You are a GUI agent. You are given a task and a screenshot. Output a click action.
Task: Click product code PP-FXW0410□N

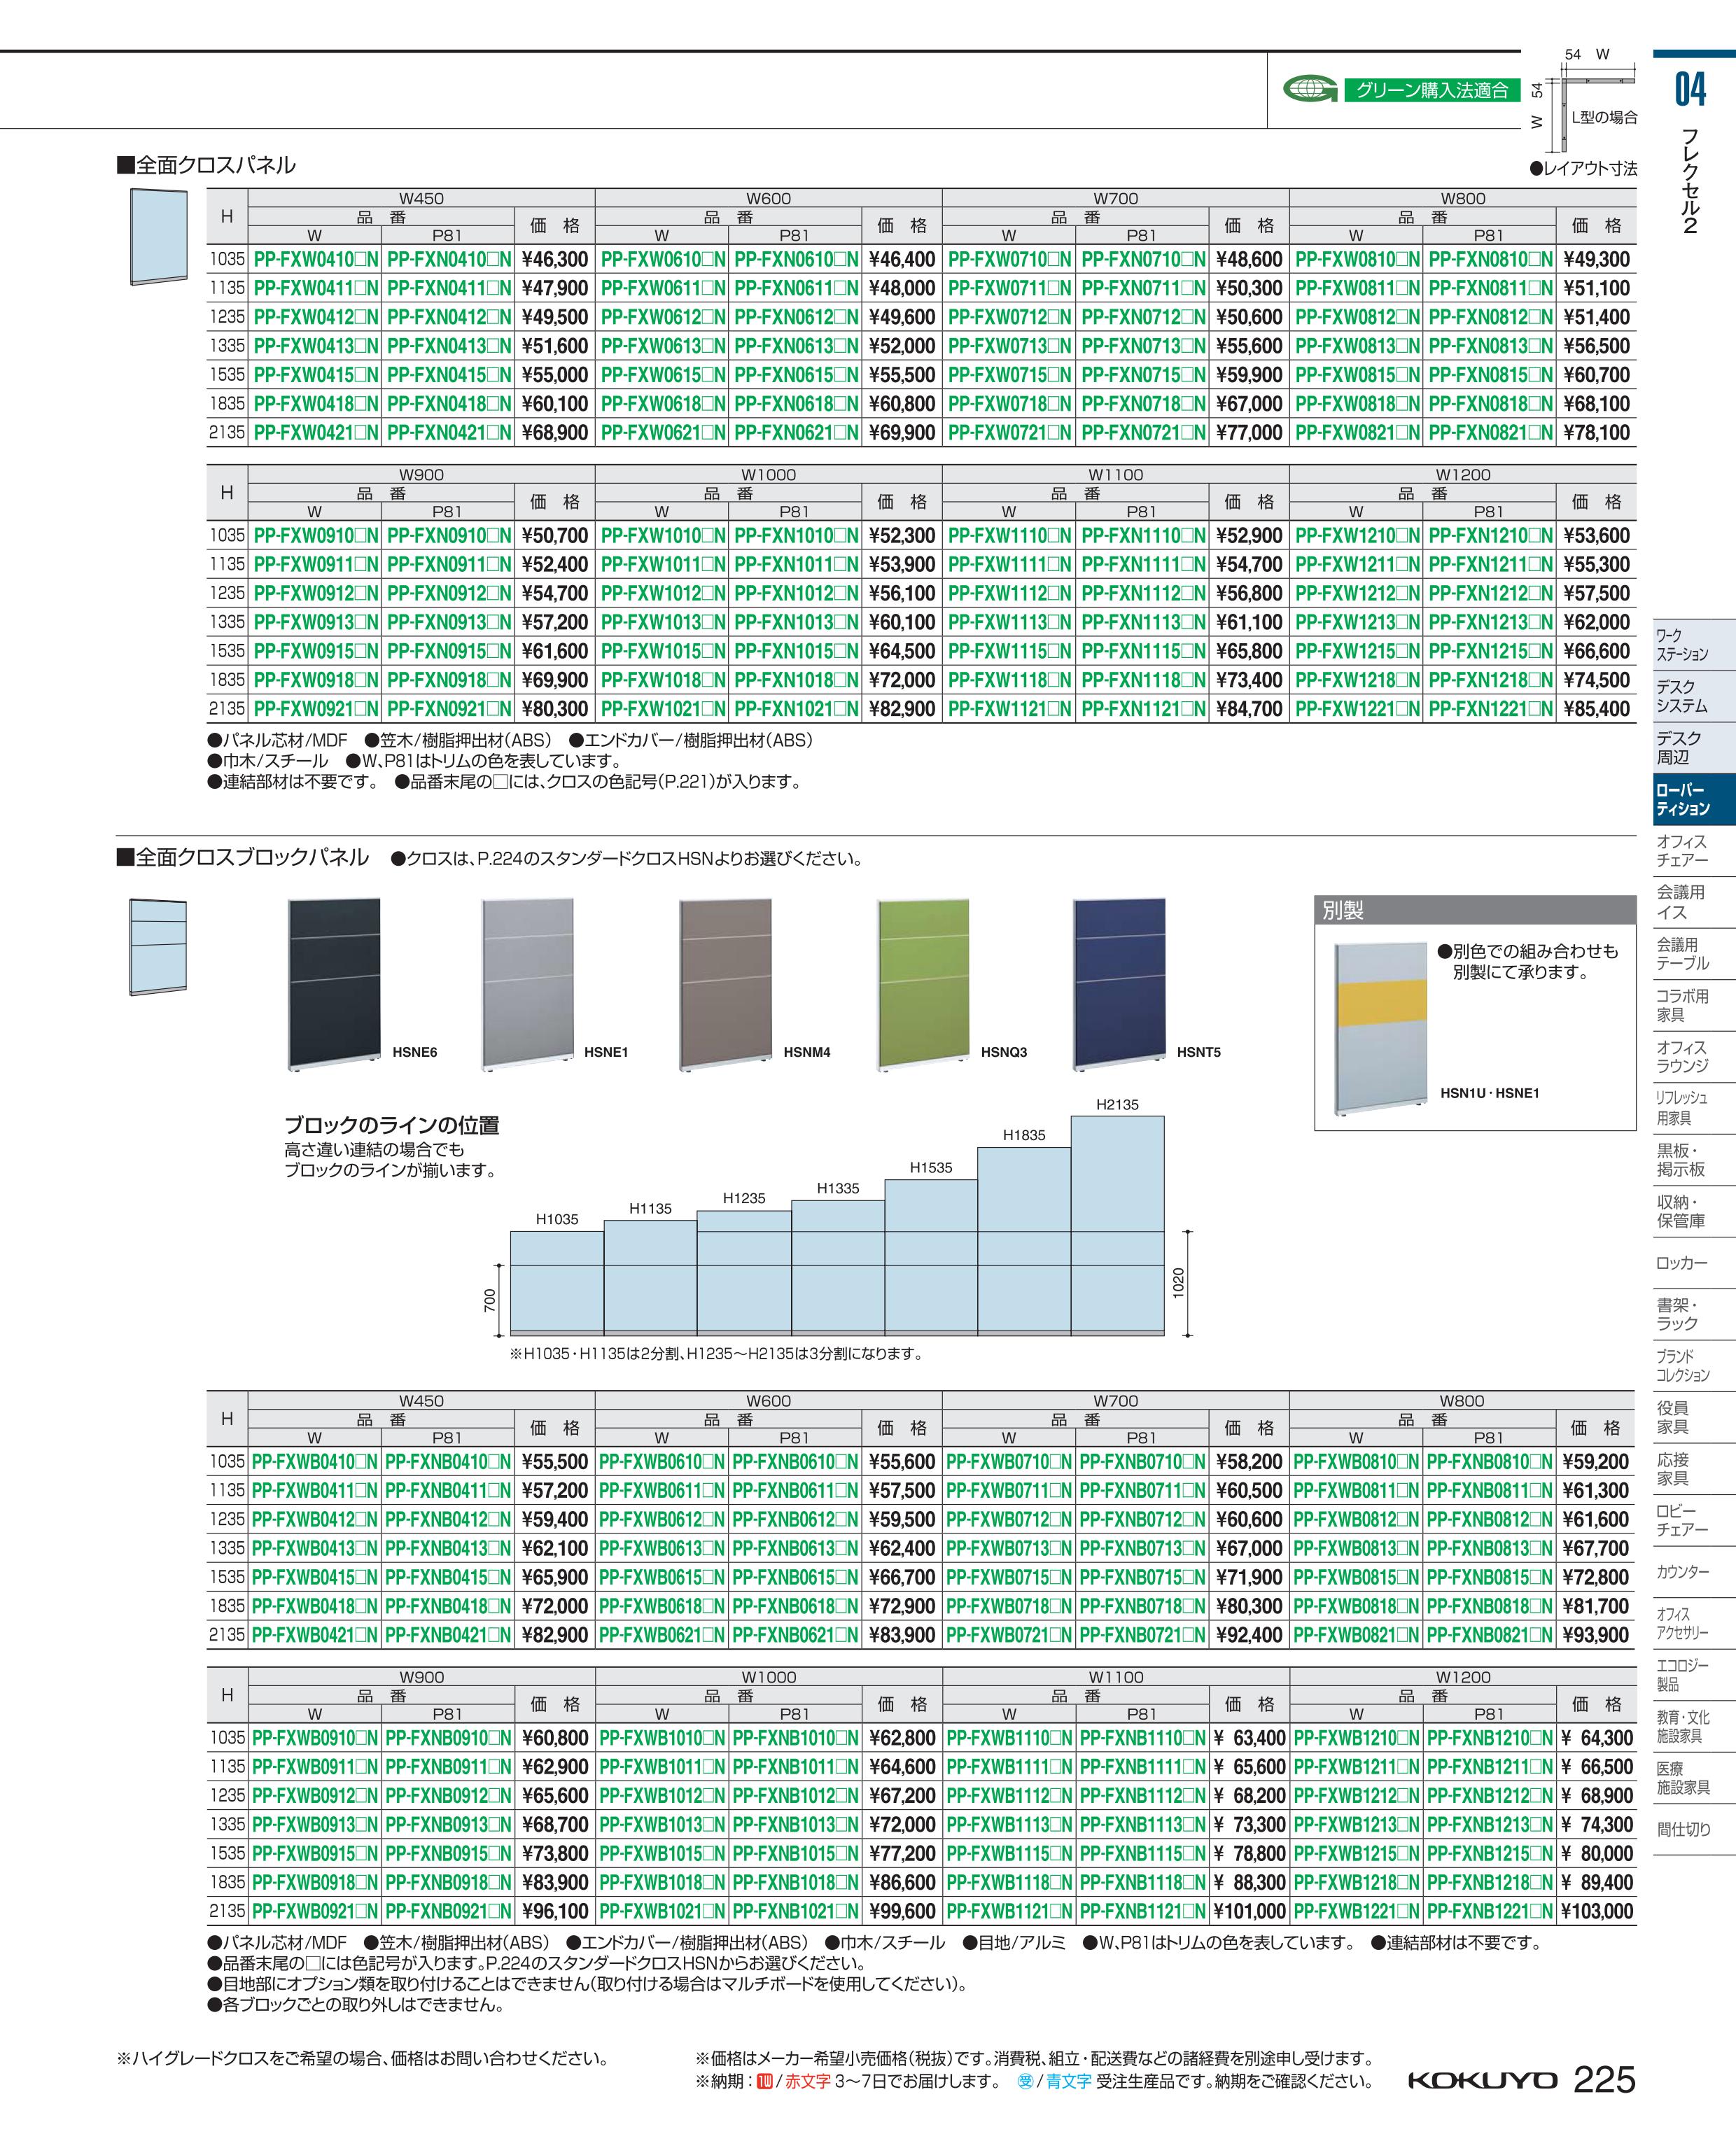[x=316, y=259]
